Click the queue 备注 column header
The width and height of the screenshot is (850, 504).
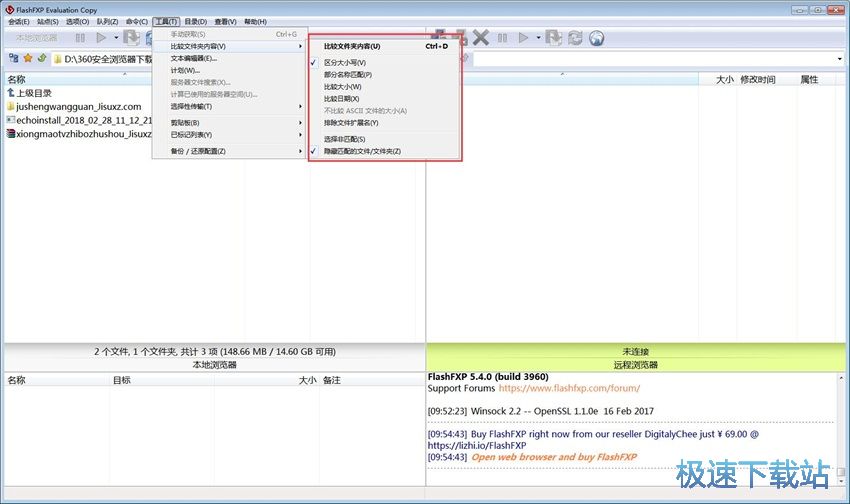(x=332, y=380)
